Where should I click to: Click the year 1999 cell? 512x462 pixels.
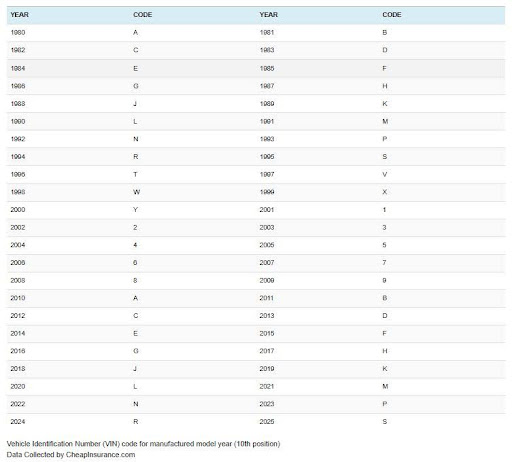[x=267, y=192]
